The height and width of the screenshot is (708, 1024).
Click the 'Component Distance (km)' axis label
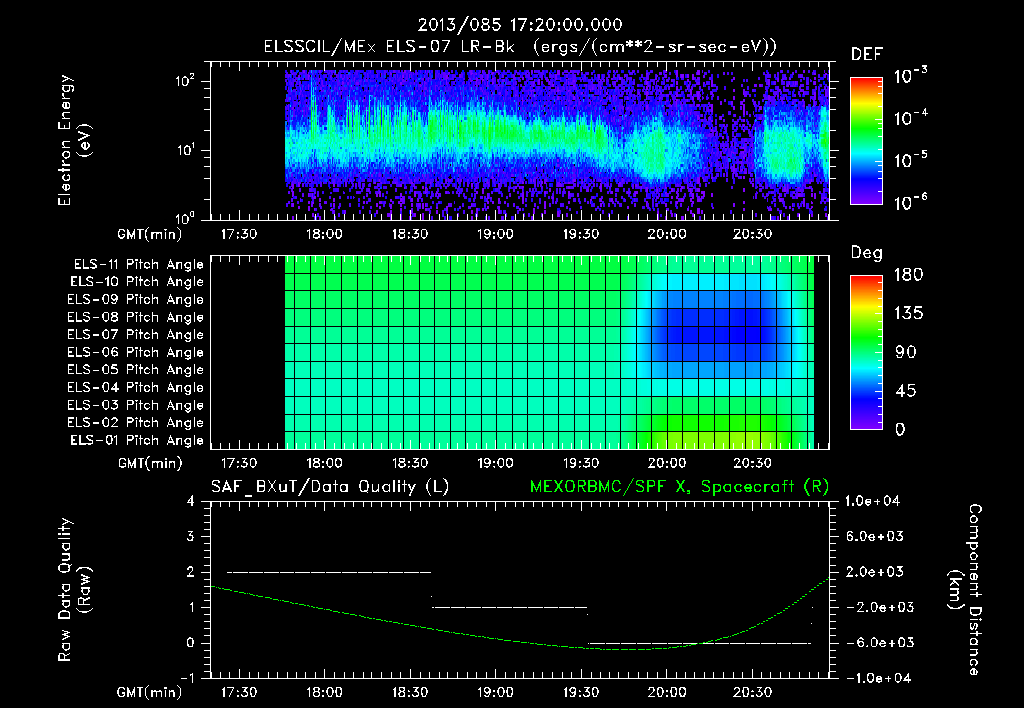(965, 590)
